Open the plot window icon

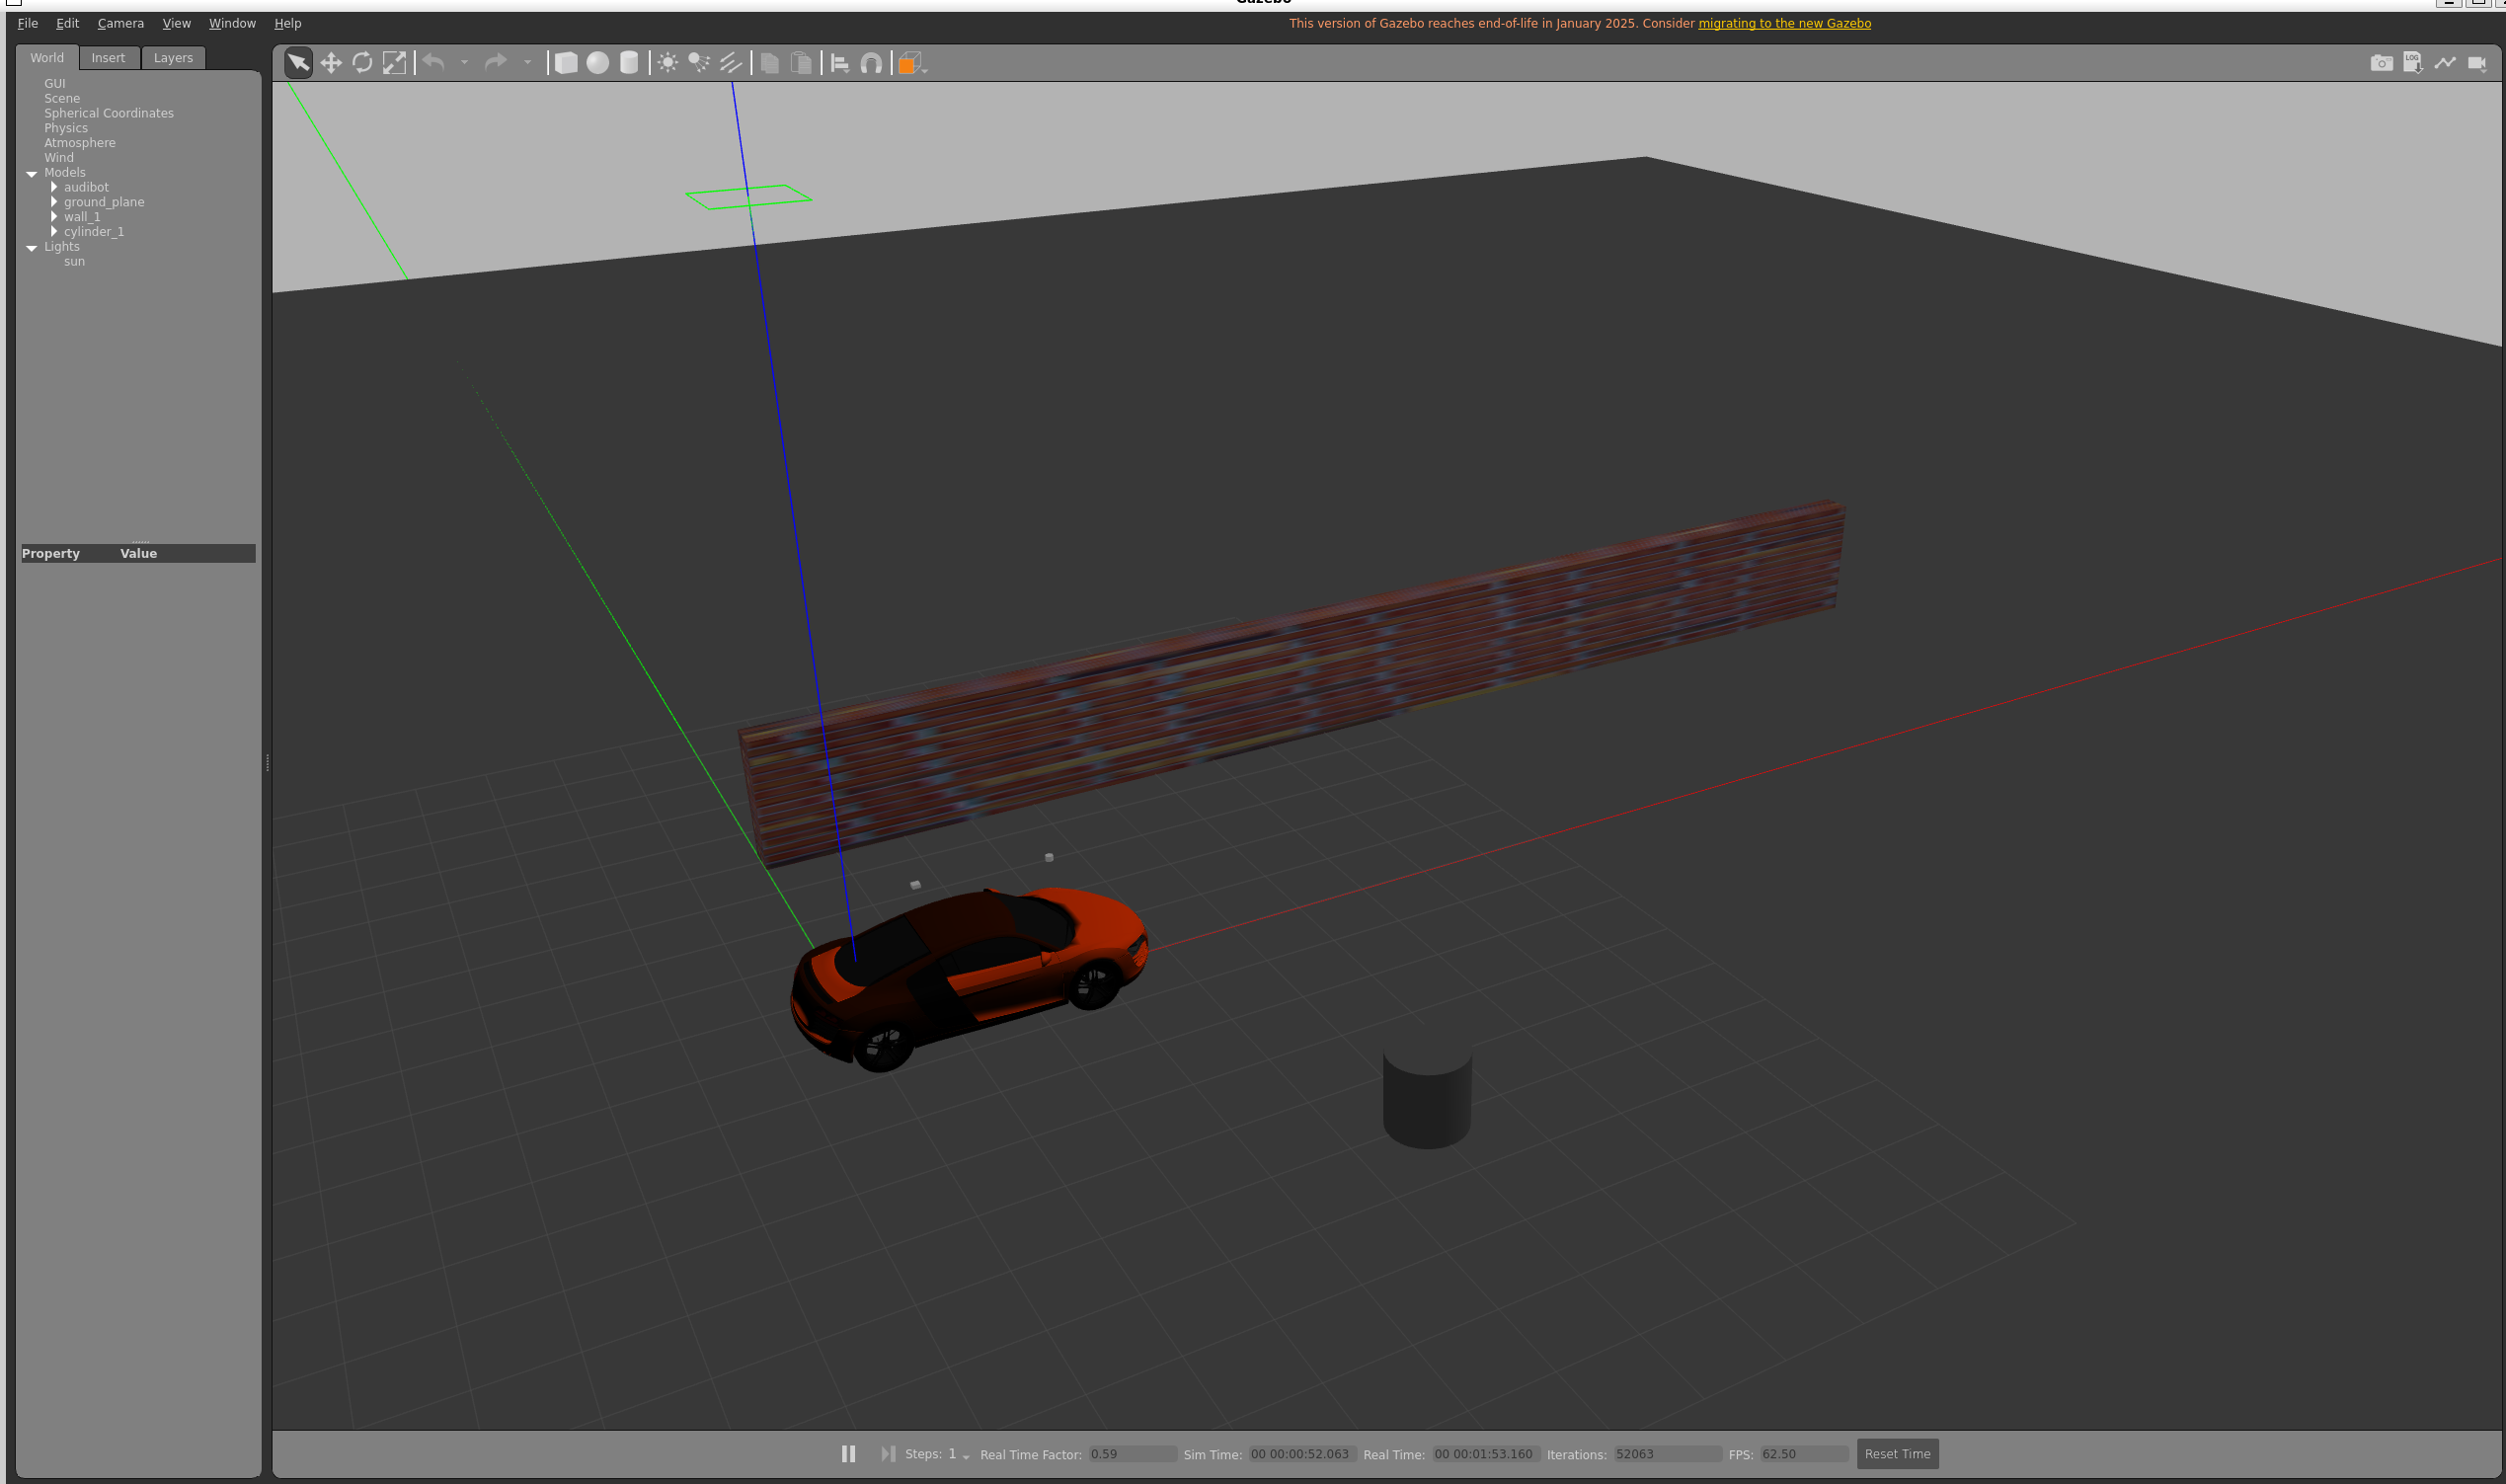pos(2444,63)
